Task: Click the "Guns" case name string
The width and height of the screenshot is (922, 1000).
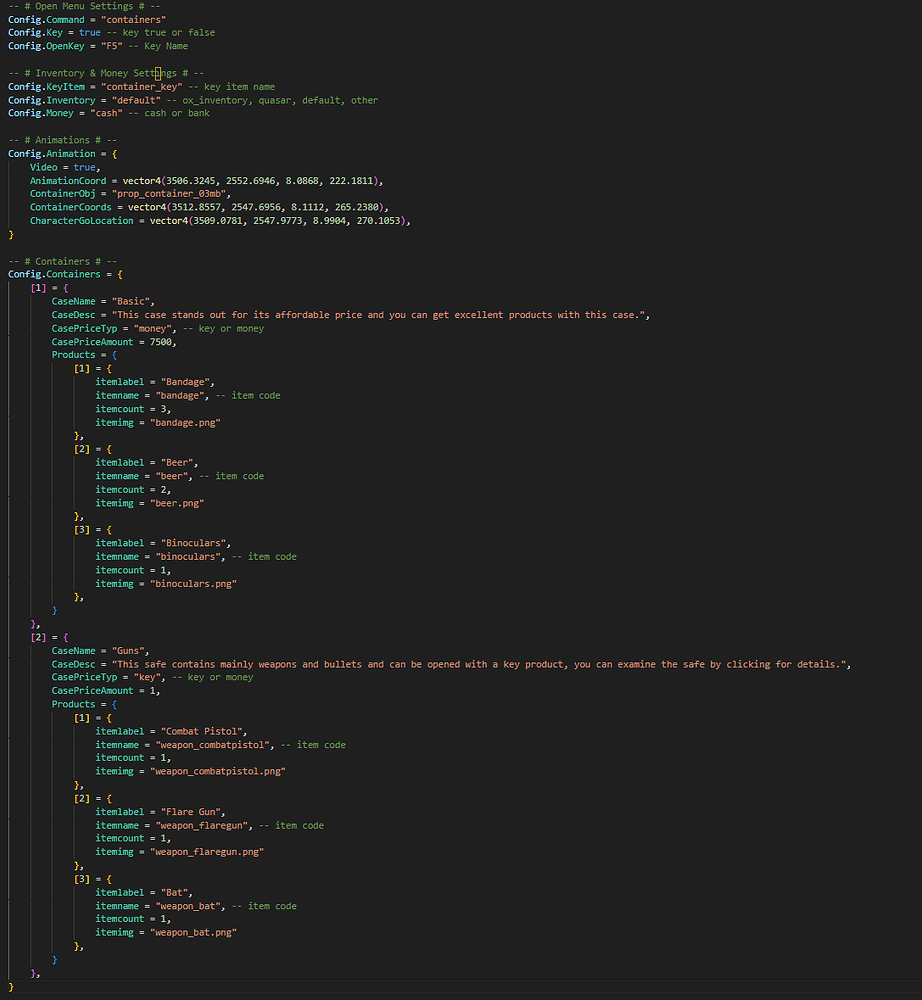Action: click(x=128, y=650)
